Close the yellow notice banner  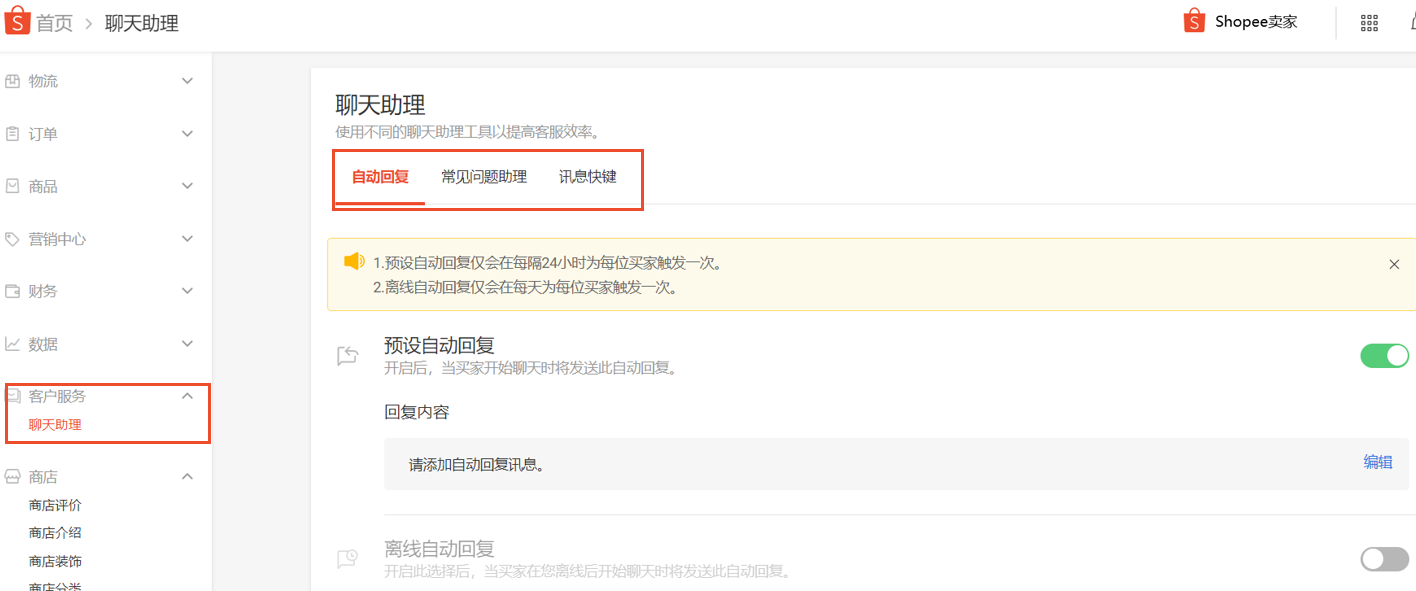coord(1394,264)
